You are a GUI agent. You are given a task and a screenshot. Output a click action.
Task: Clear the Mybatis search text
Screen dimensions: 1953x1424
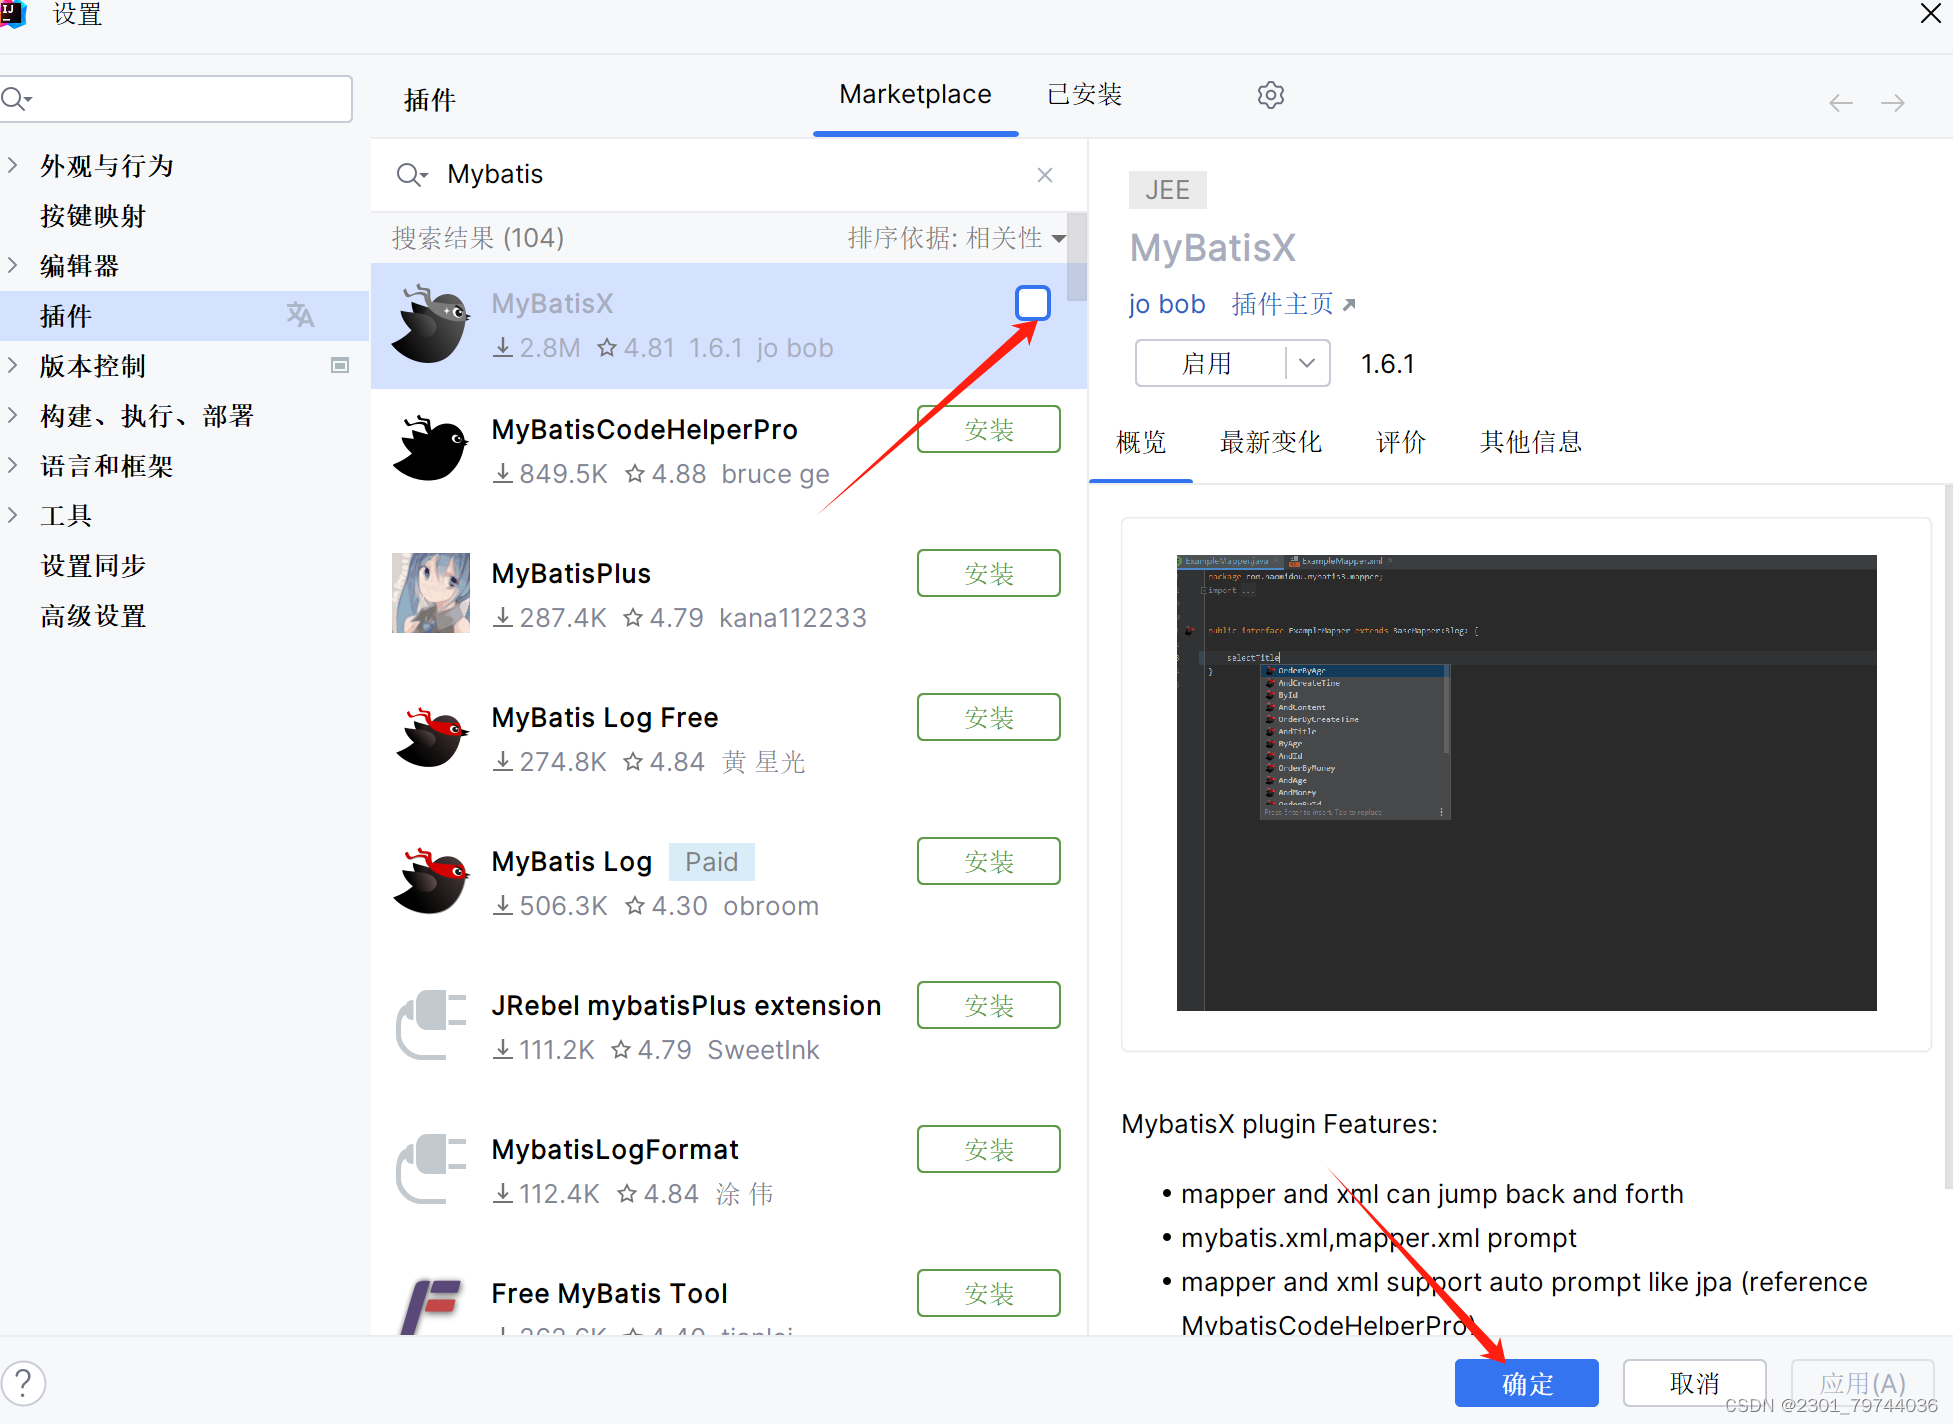[x=1045, y=175]
